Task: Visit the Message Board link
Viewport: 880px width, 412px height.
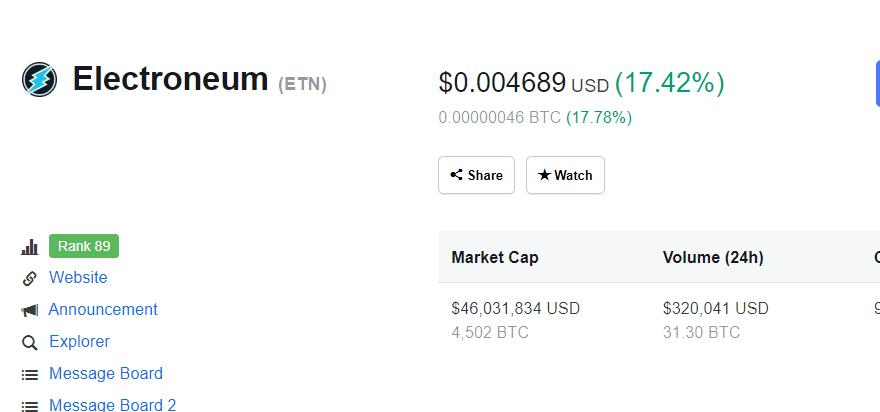Action: 106,374
